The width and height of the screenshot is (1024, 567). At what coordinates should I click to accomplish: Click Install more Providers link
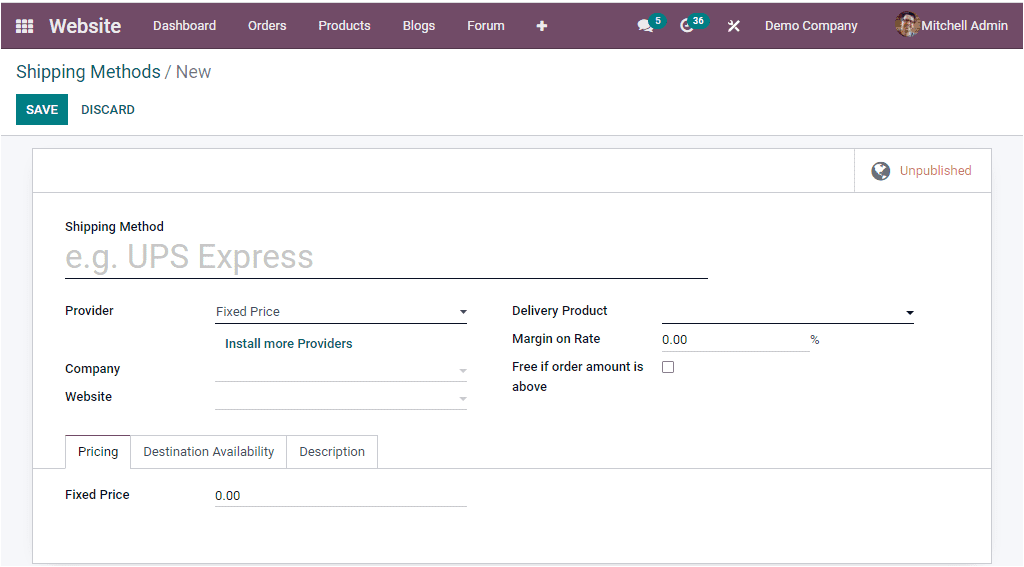tap(288, 344)
